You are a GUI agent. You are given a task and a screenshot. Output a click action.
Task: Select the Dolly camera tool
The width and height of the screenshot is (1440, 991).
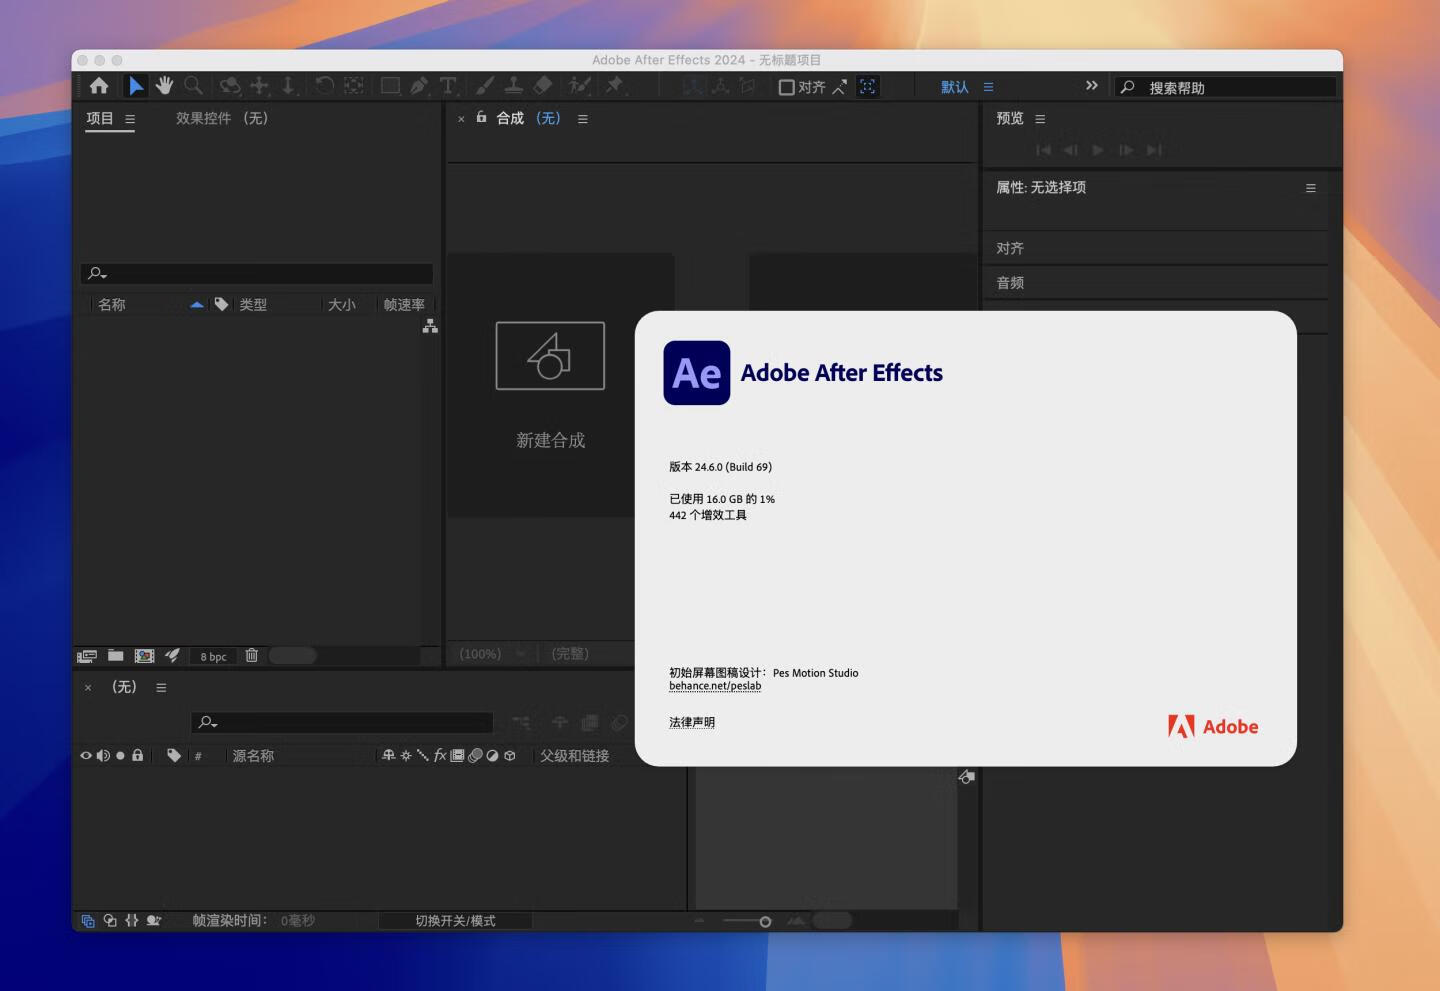click(288, 86)
